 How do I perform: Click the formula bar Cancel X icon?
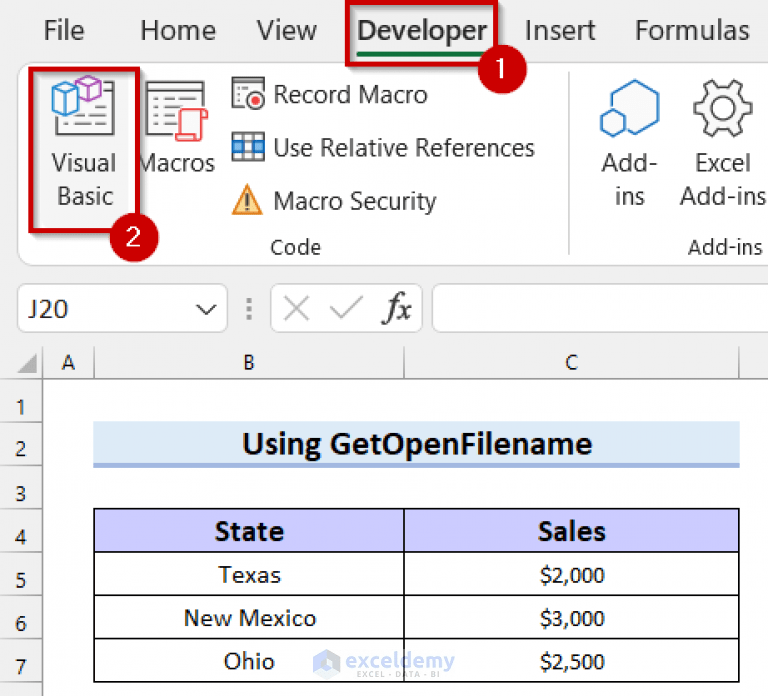click(x=297, y=309)
